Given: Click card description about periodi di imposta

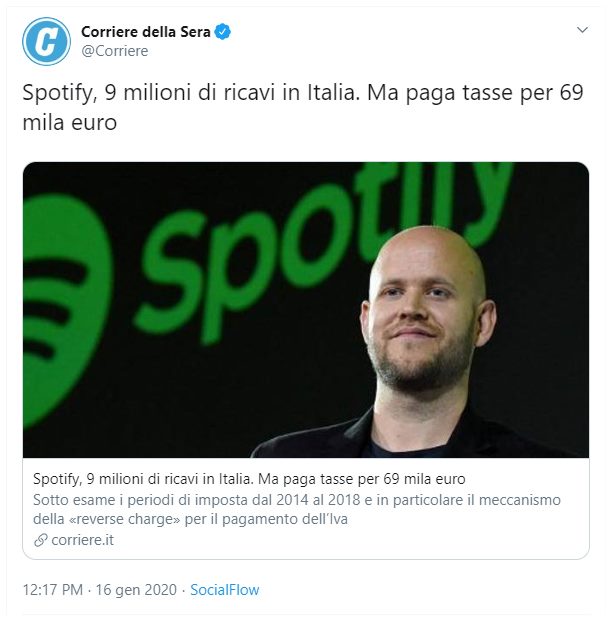Looking at the screenshot, I should [297, 509].
